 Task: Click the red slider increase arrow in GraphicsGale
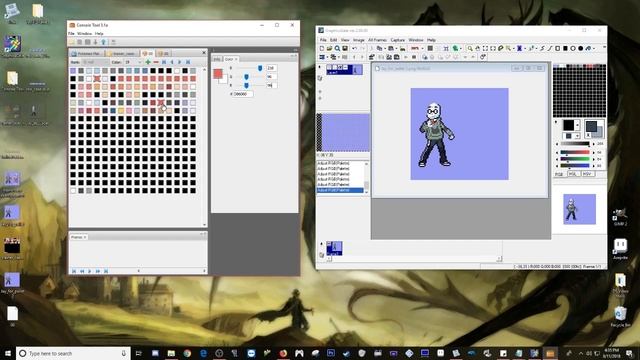(x=593, y=153)
